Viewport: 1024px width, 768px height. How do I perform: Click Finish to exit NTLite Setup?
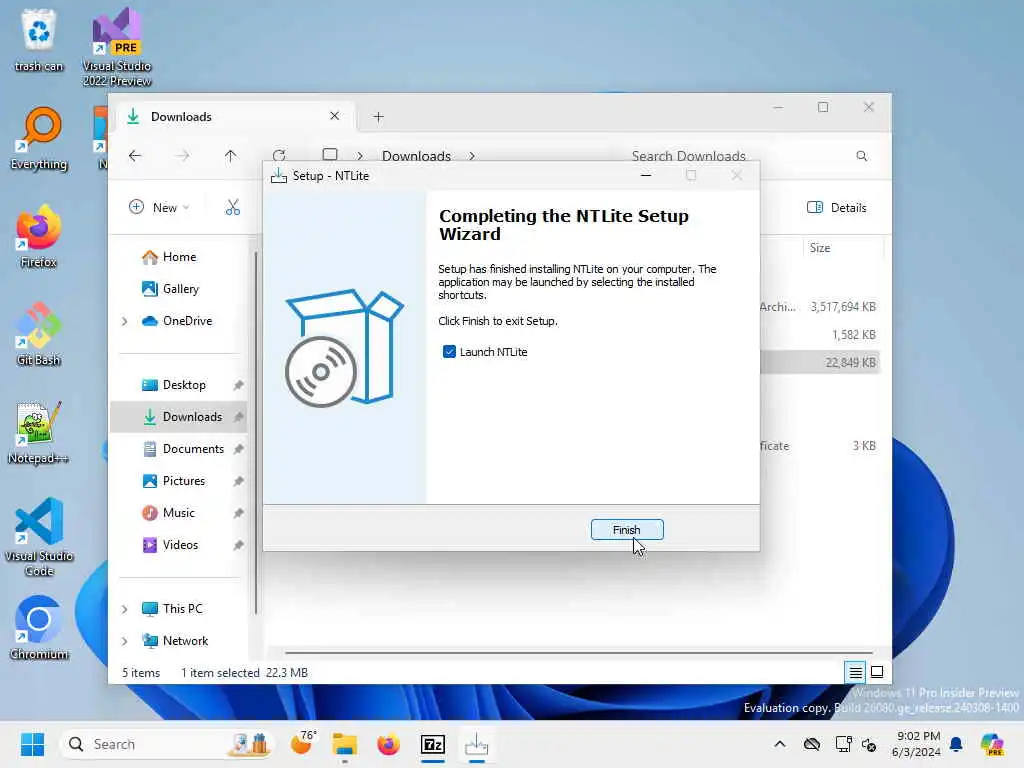pos(627,530)
